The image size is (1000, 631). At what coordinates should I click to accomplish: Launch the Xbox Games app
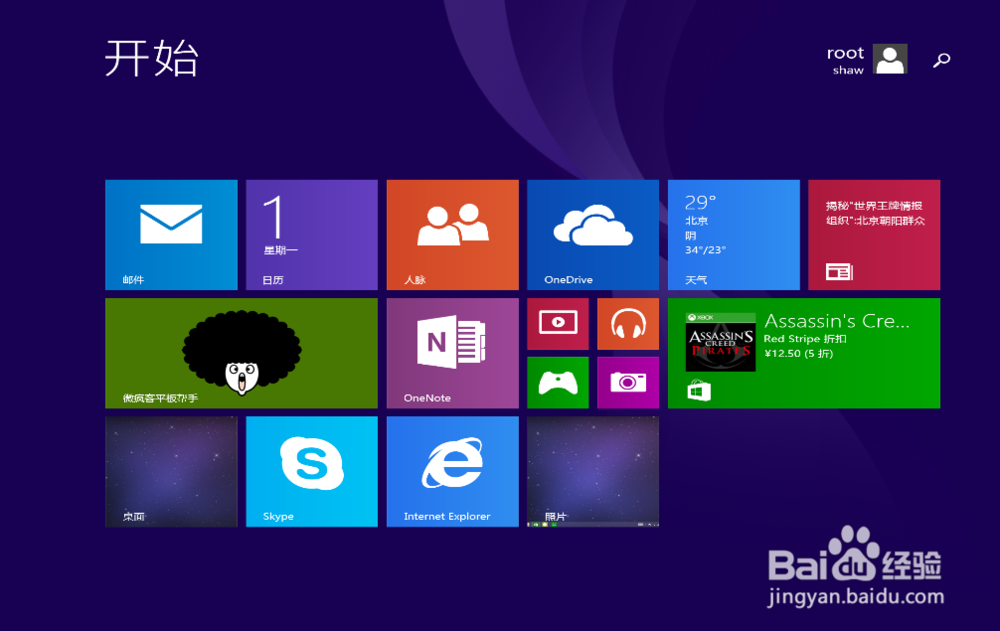click(x=558, y=383)
